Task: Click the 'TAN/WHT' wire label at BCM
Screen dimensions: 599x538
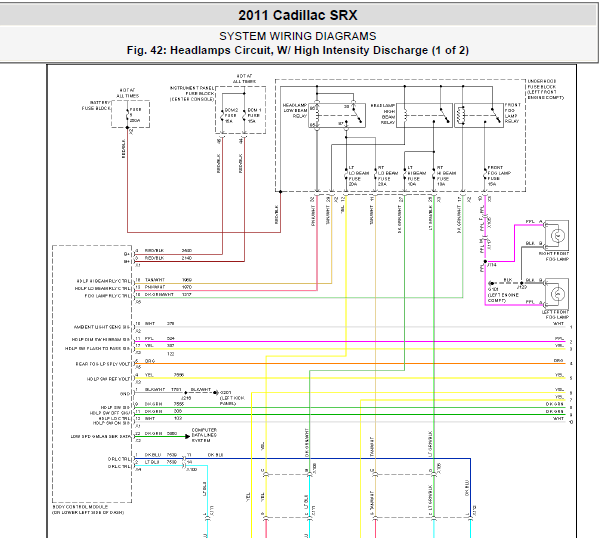Action: tap(155, 280)
